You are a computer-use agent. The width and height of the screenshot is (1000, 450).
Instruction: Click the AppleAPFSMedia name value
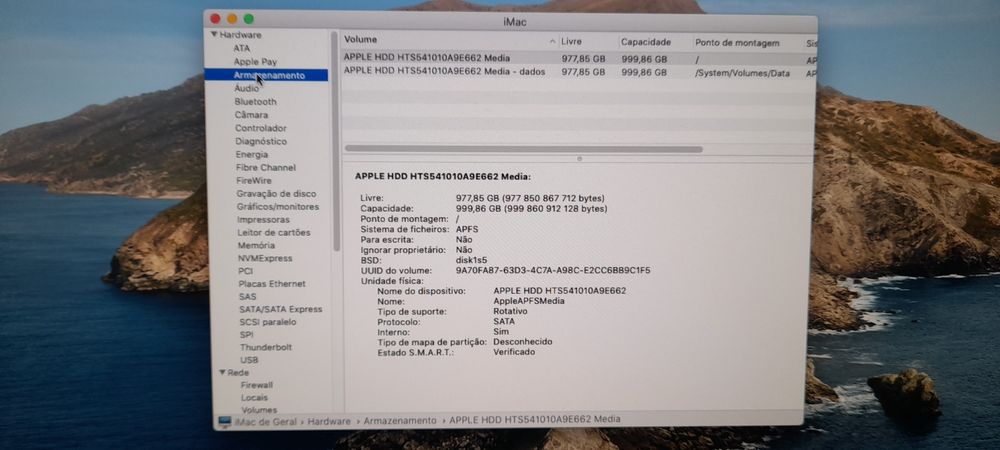[x=529, y=301]
